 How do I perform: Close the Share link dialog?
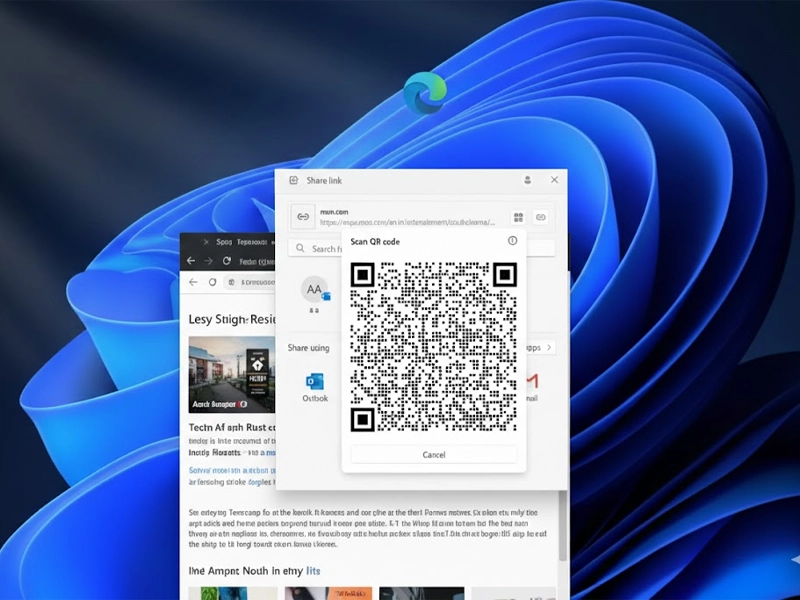[555, 180]
